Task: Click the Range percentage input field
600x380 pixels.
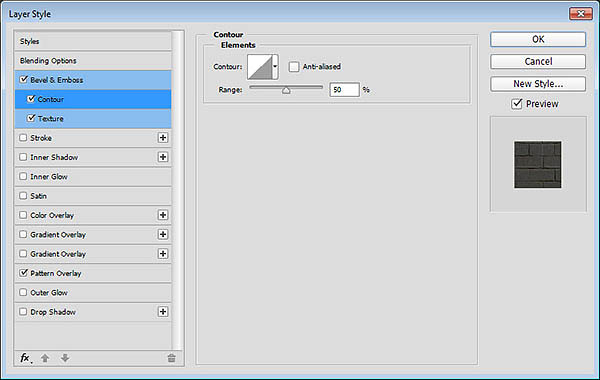Action: coord(344,90)
